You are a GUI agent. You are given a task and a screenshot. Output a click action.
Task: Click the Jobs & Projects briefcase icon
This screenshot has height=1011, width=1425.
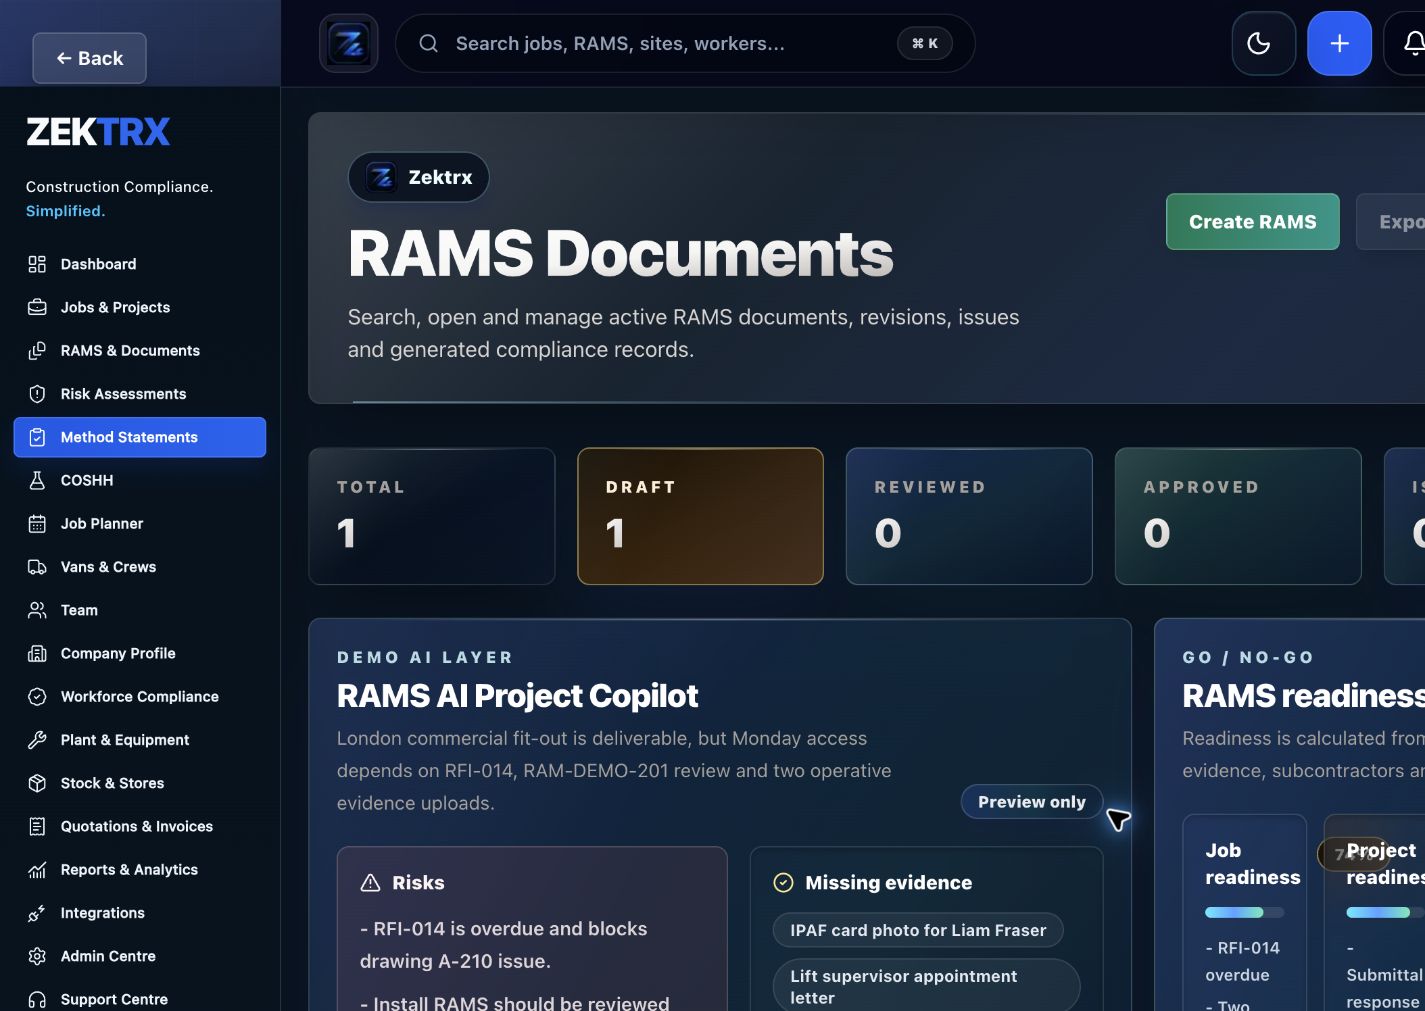(37, 307)
